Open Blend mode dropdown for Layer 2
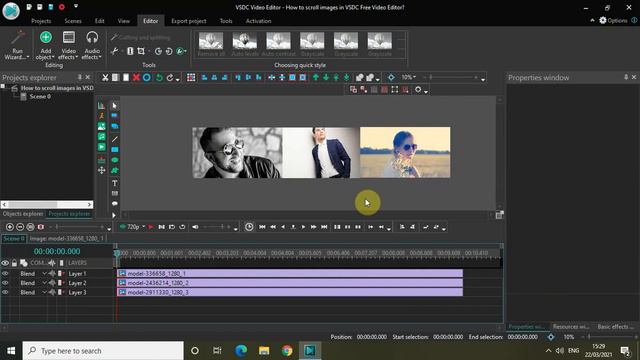Viewport: 640px width, 360px height. coord(44,283)
